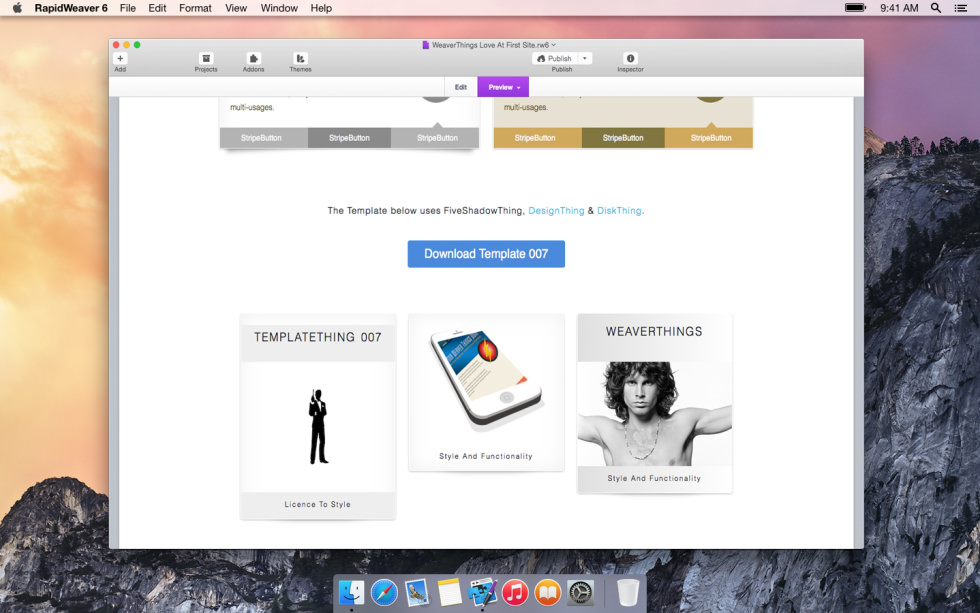Image resolution: width=980 pixels, height=613 pixels.
Task: Select the purple Preview tab
Action: (503, 87)
